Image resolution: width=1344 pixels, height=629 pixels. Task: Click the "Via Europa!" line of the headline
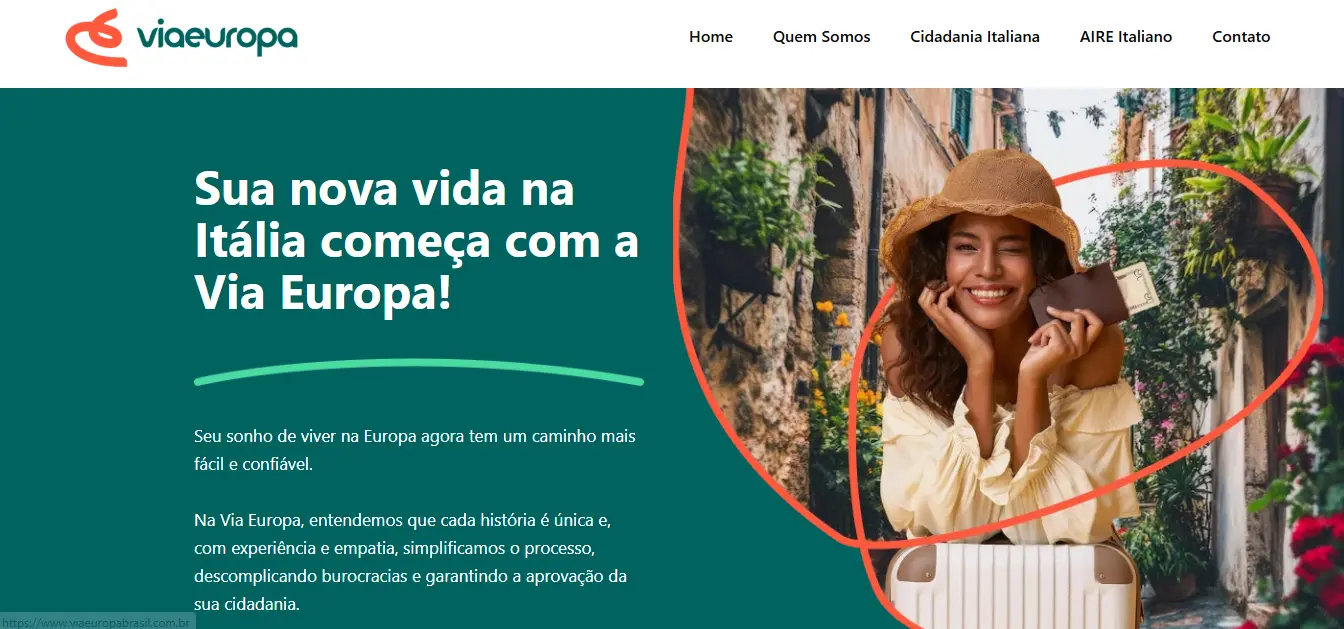pyautogui.click(x=323, y=292)
